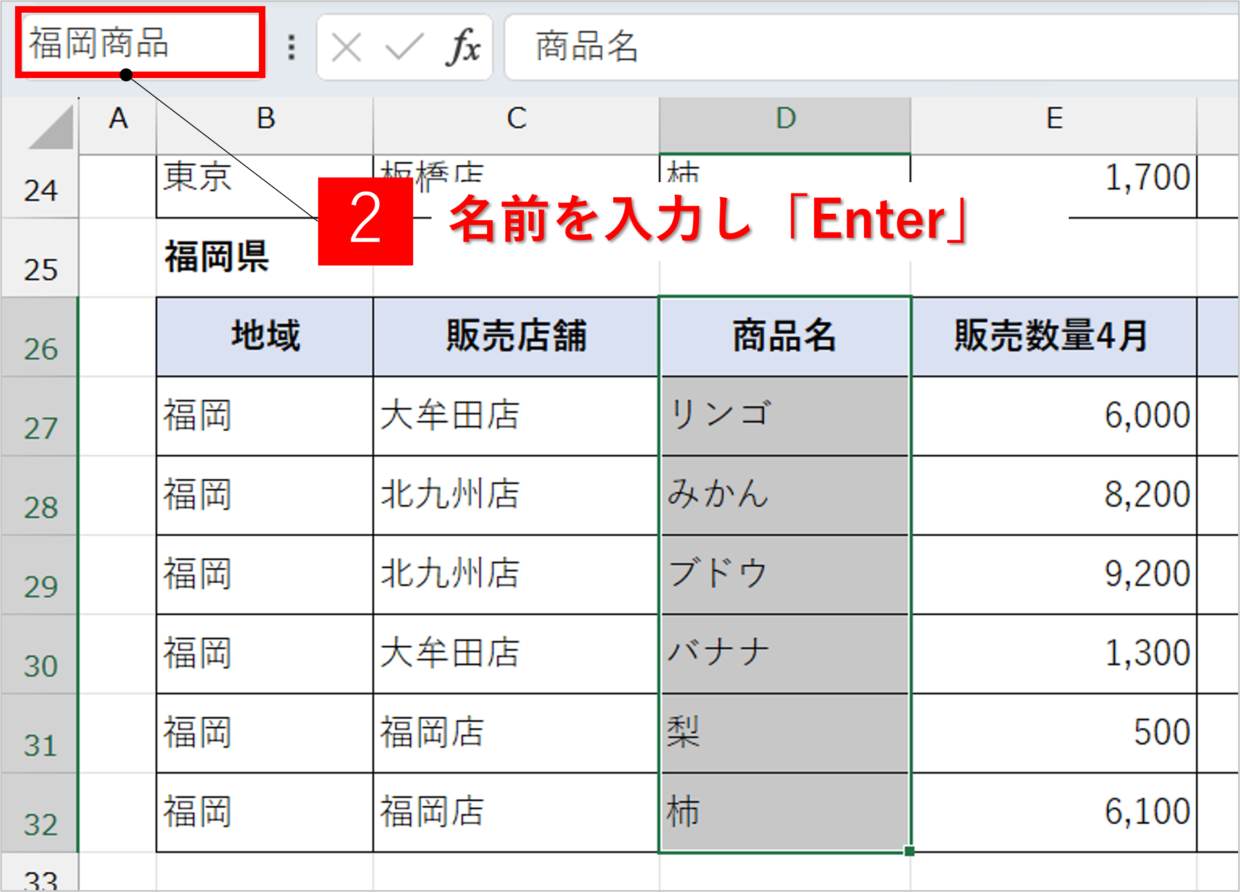Select column E header
The height and width of the screenshot is (892, 1240).
(1053, 119)
